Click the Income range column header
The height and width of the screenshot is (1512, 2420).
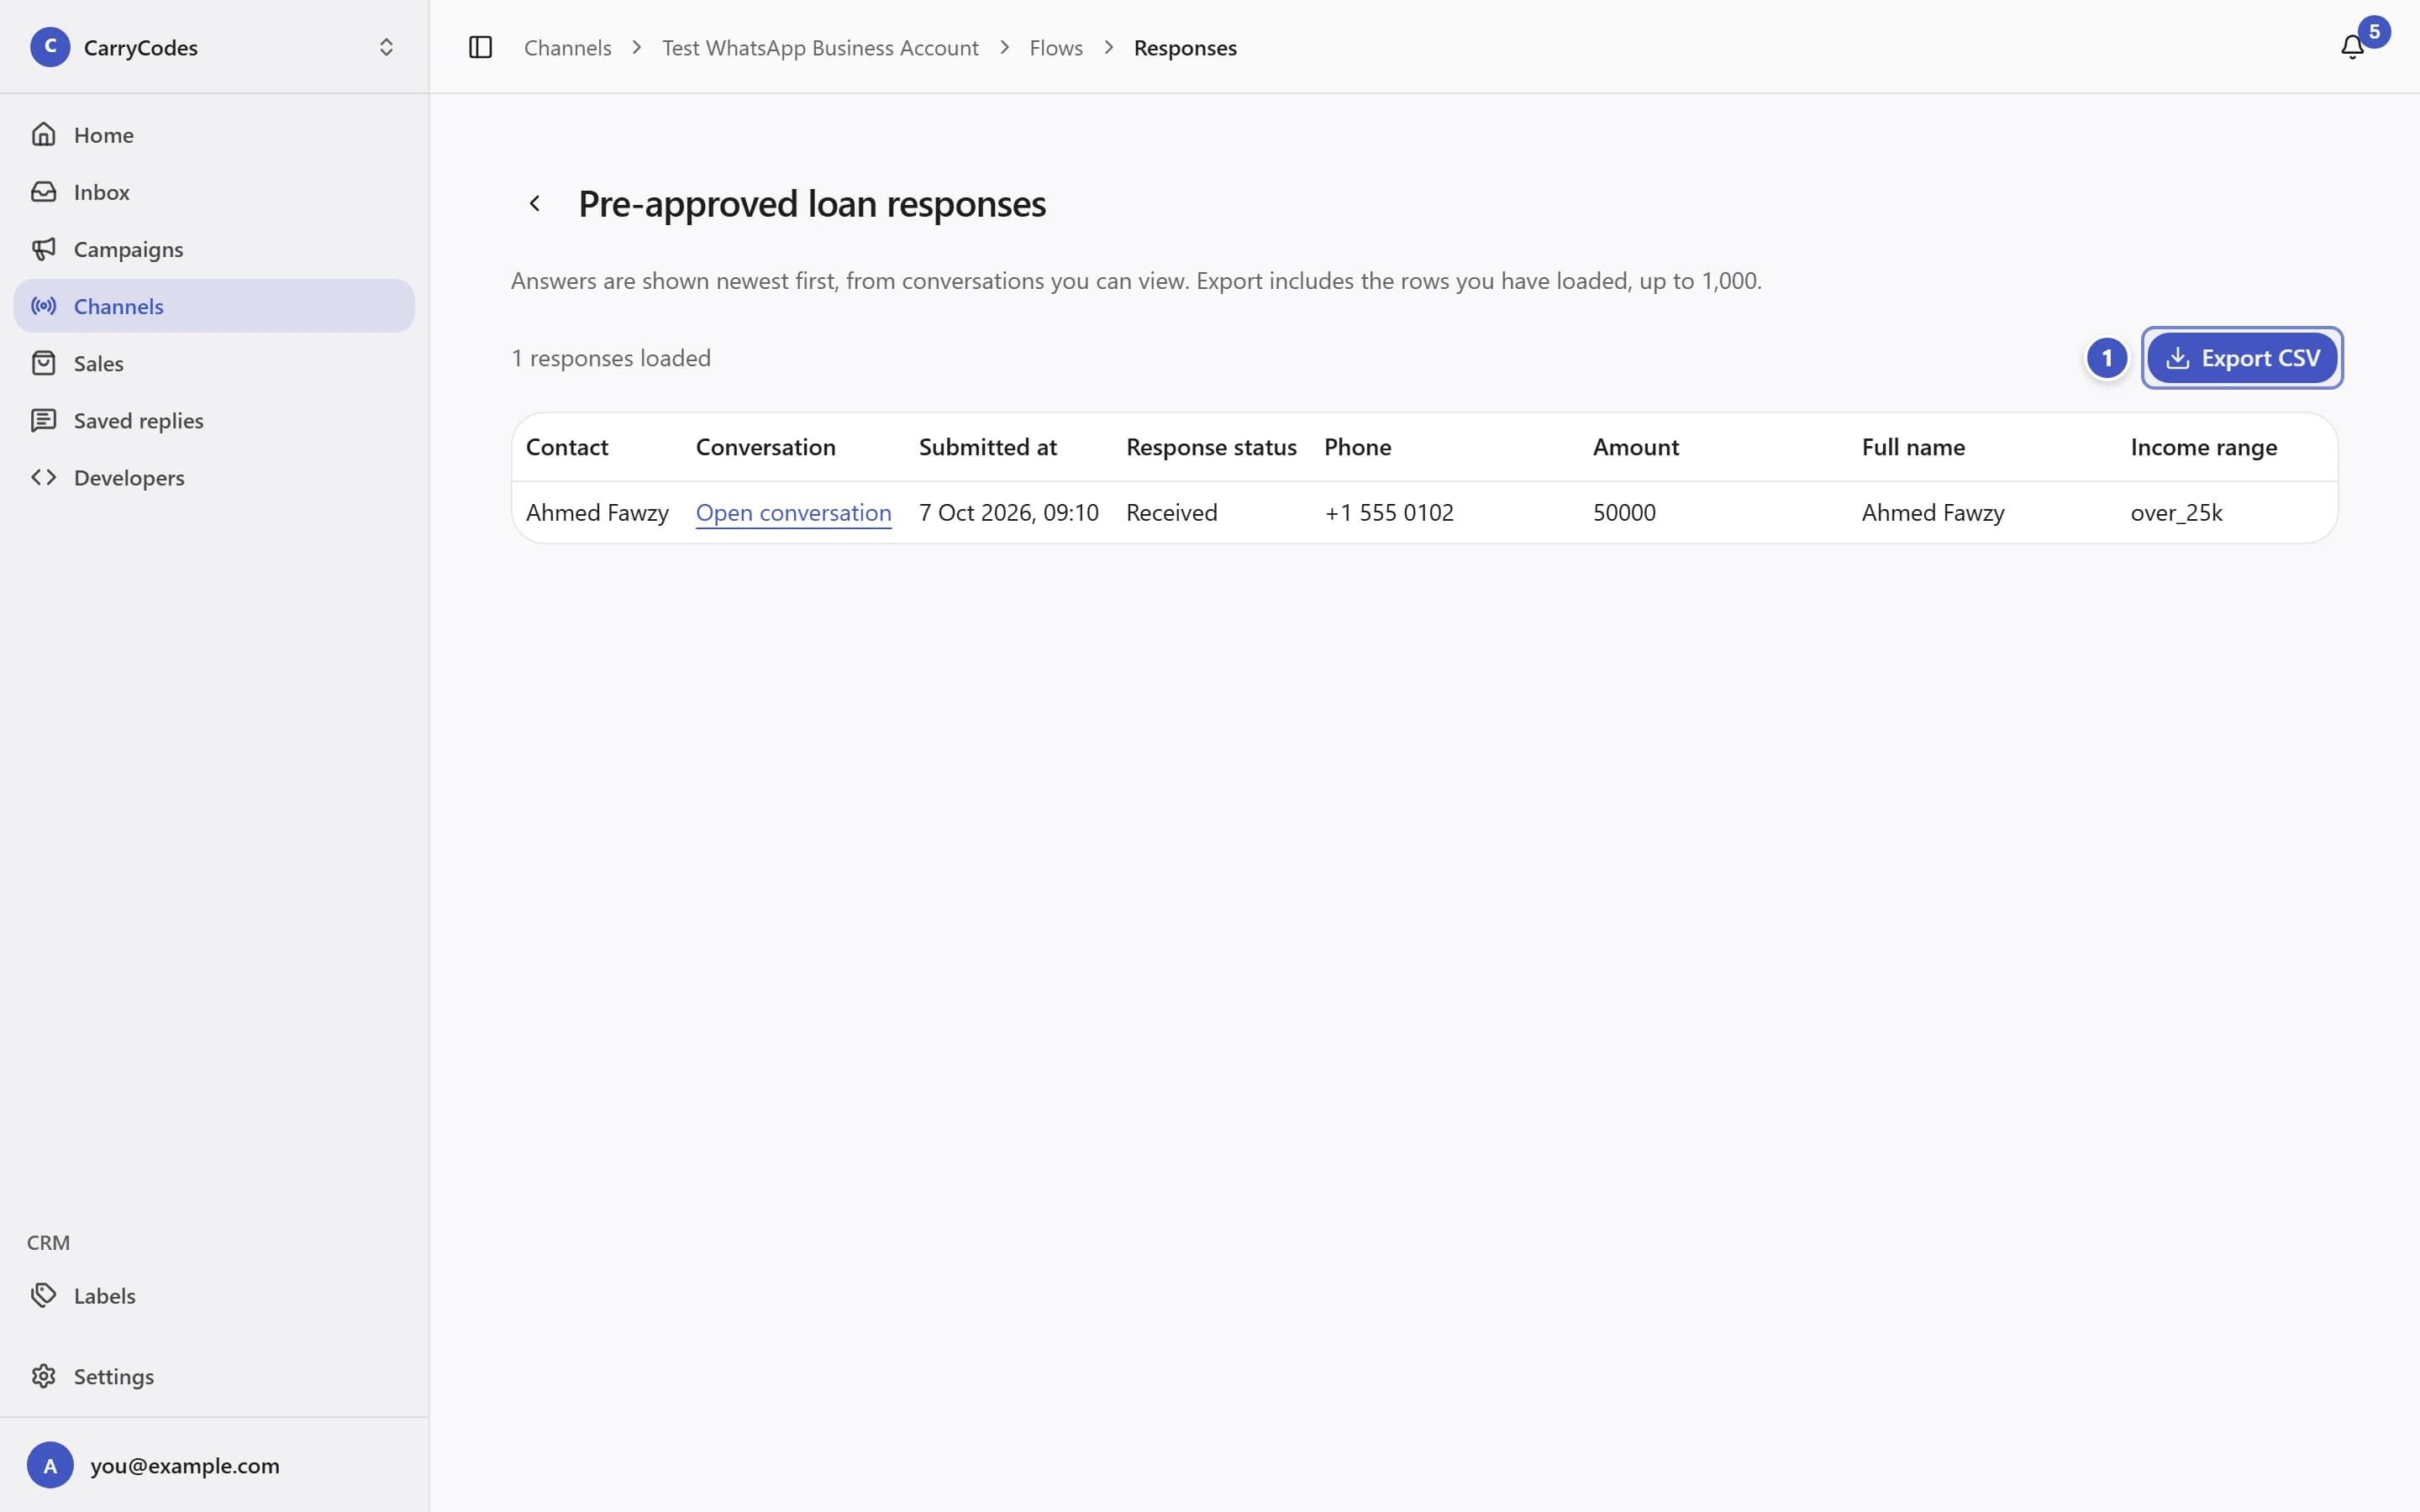(x=2203, y=447)
